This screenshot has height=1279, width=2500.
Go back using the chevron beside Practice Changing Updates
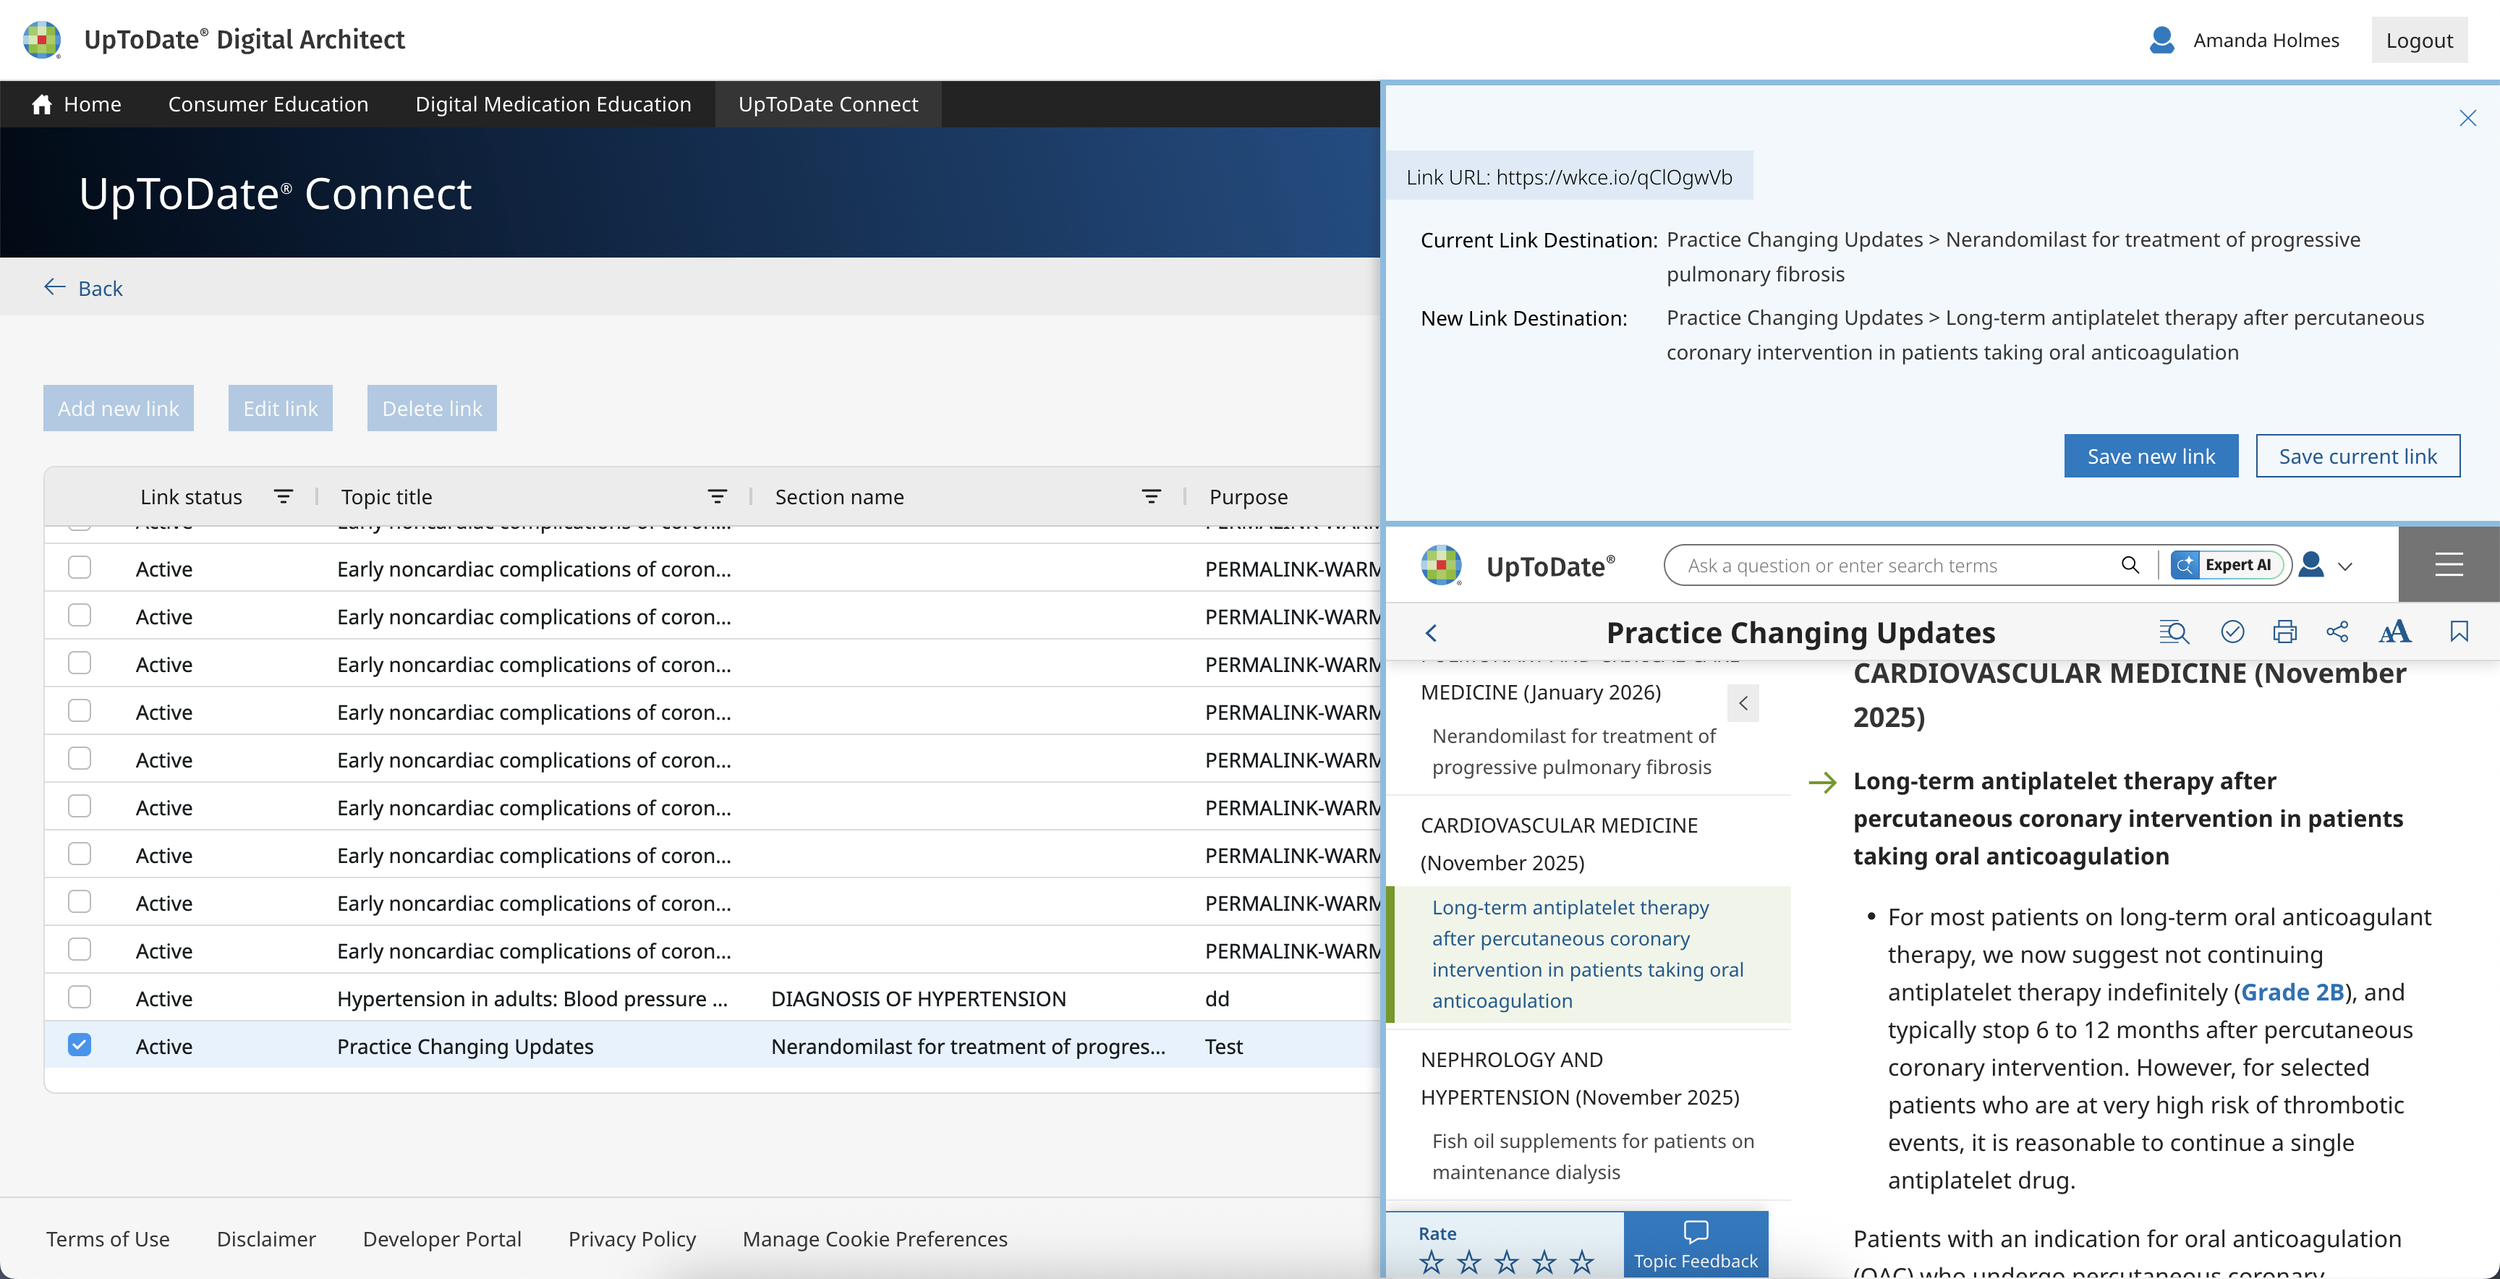1431,633
